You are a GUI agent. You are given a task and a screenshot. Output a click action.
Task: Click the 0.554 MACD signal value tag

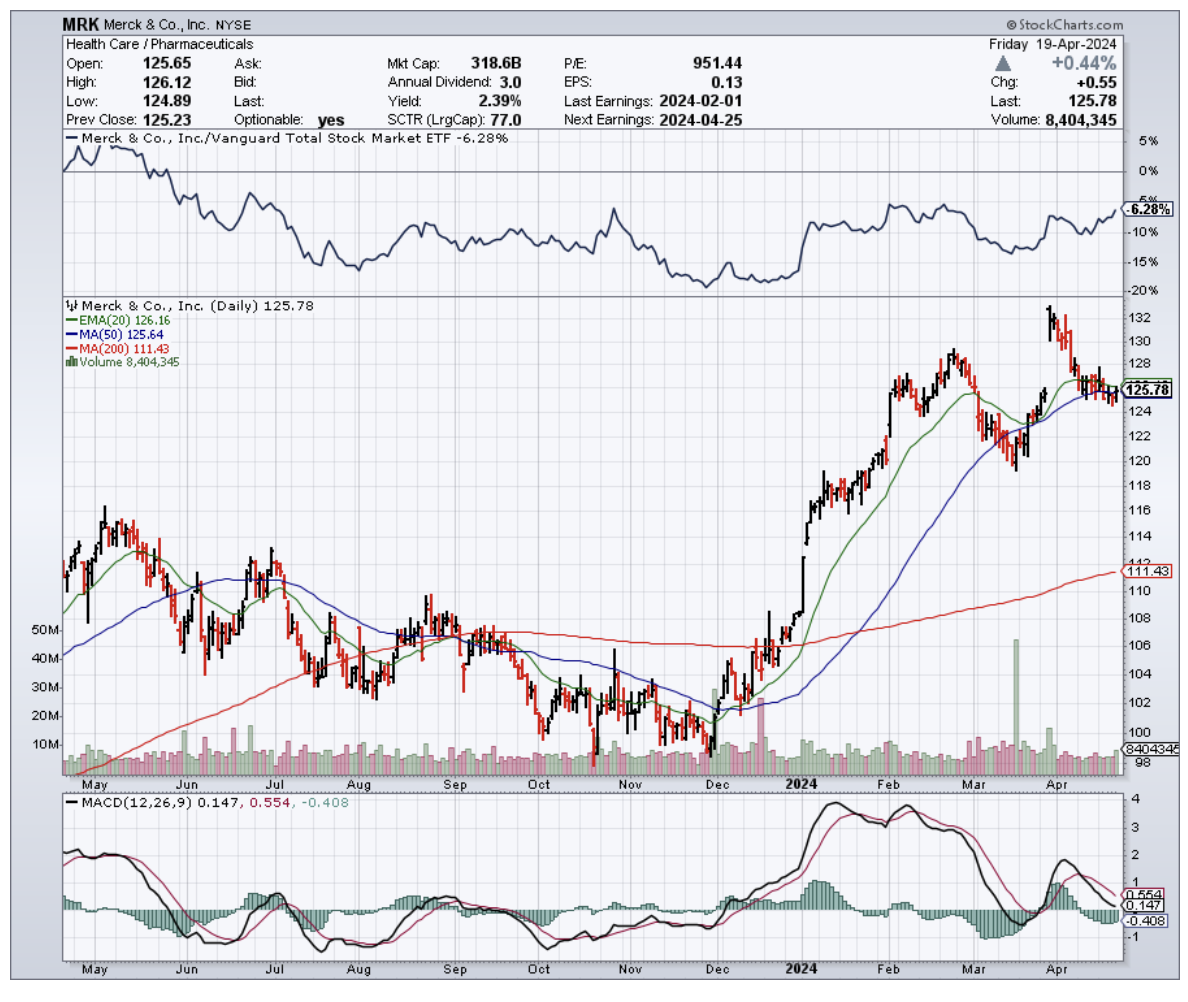pyautogui.click(x=1142, y=893)
